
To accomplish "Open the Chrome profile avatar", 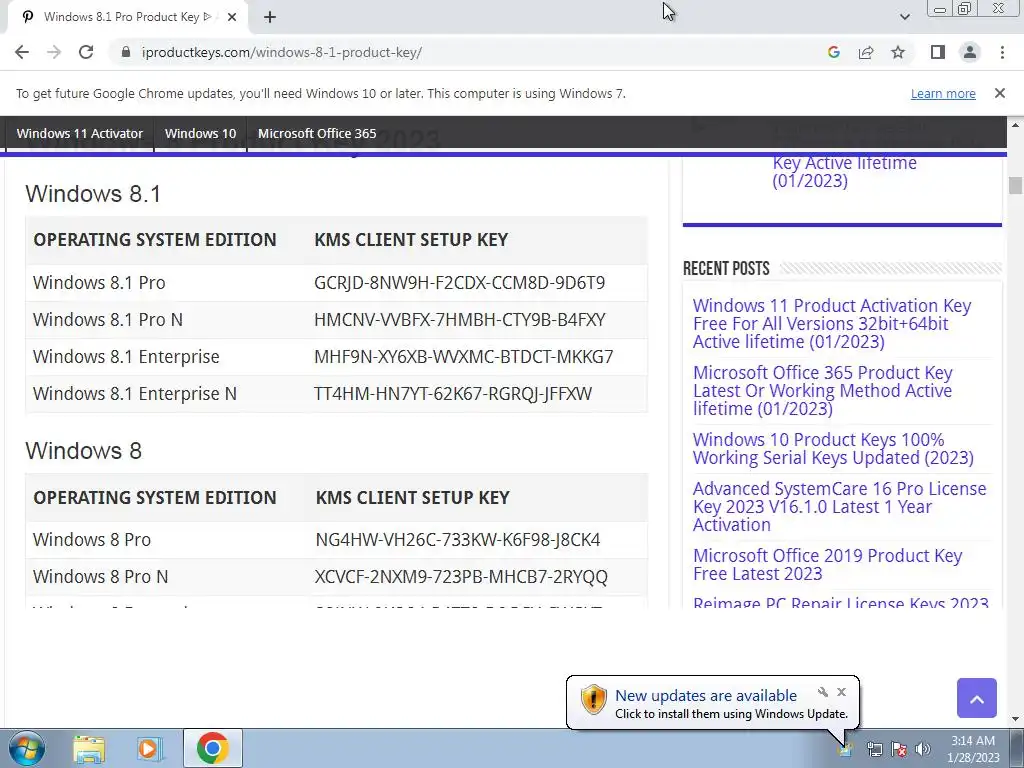I will (x=970, y=52).
